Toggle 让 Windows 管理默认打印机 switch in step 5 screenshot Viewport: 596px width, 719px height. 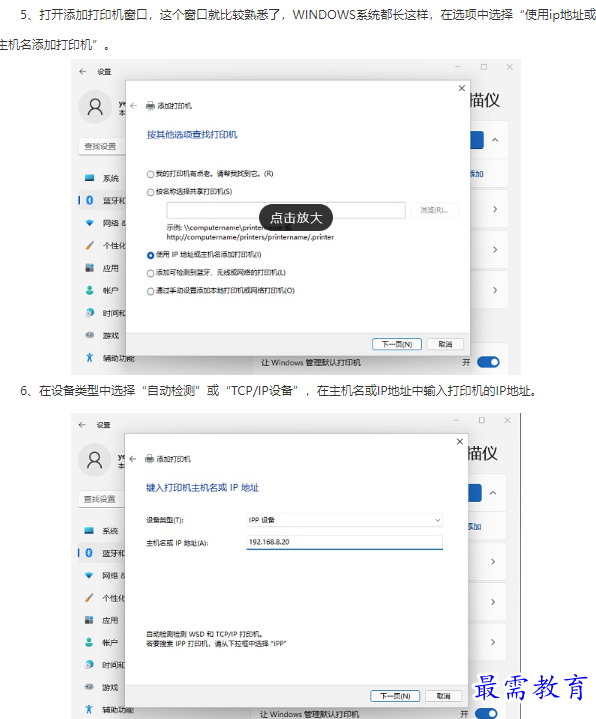(488, 362)
